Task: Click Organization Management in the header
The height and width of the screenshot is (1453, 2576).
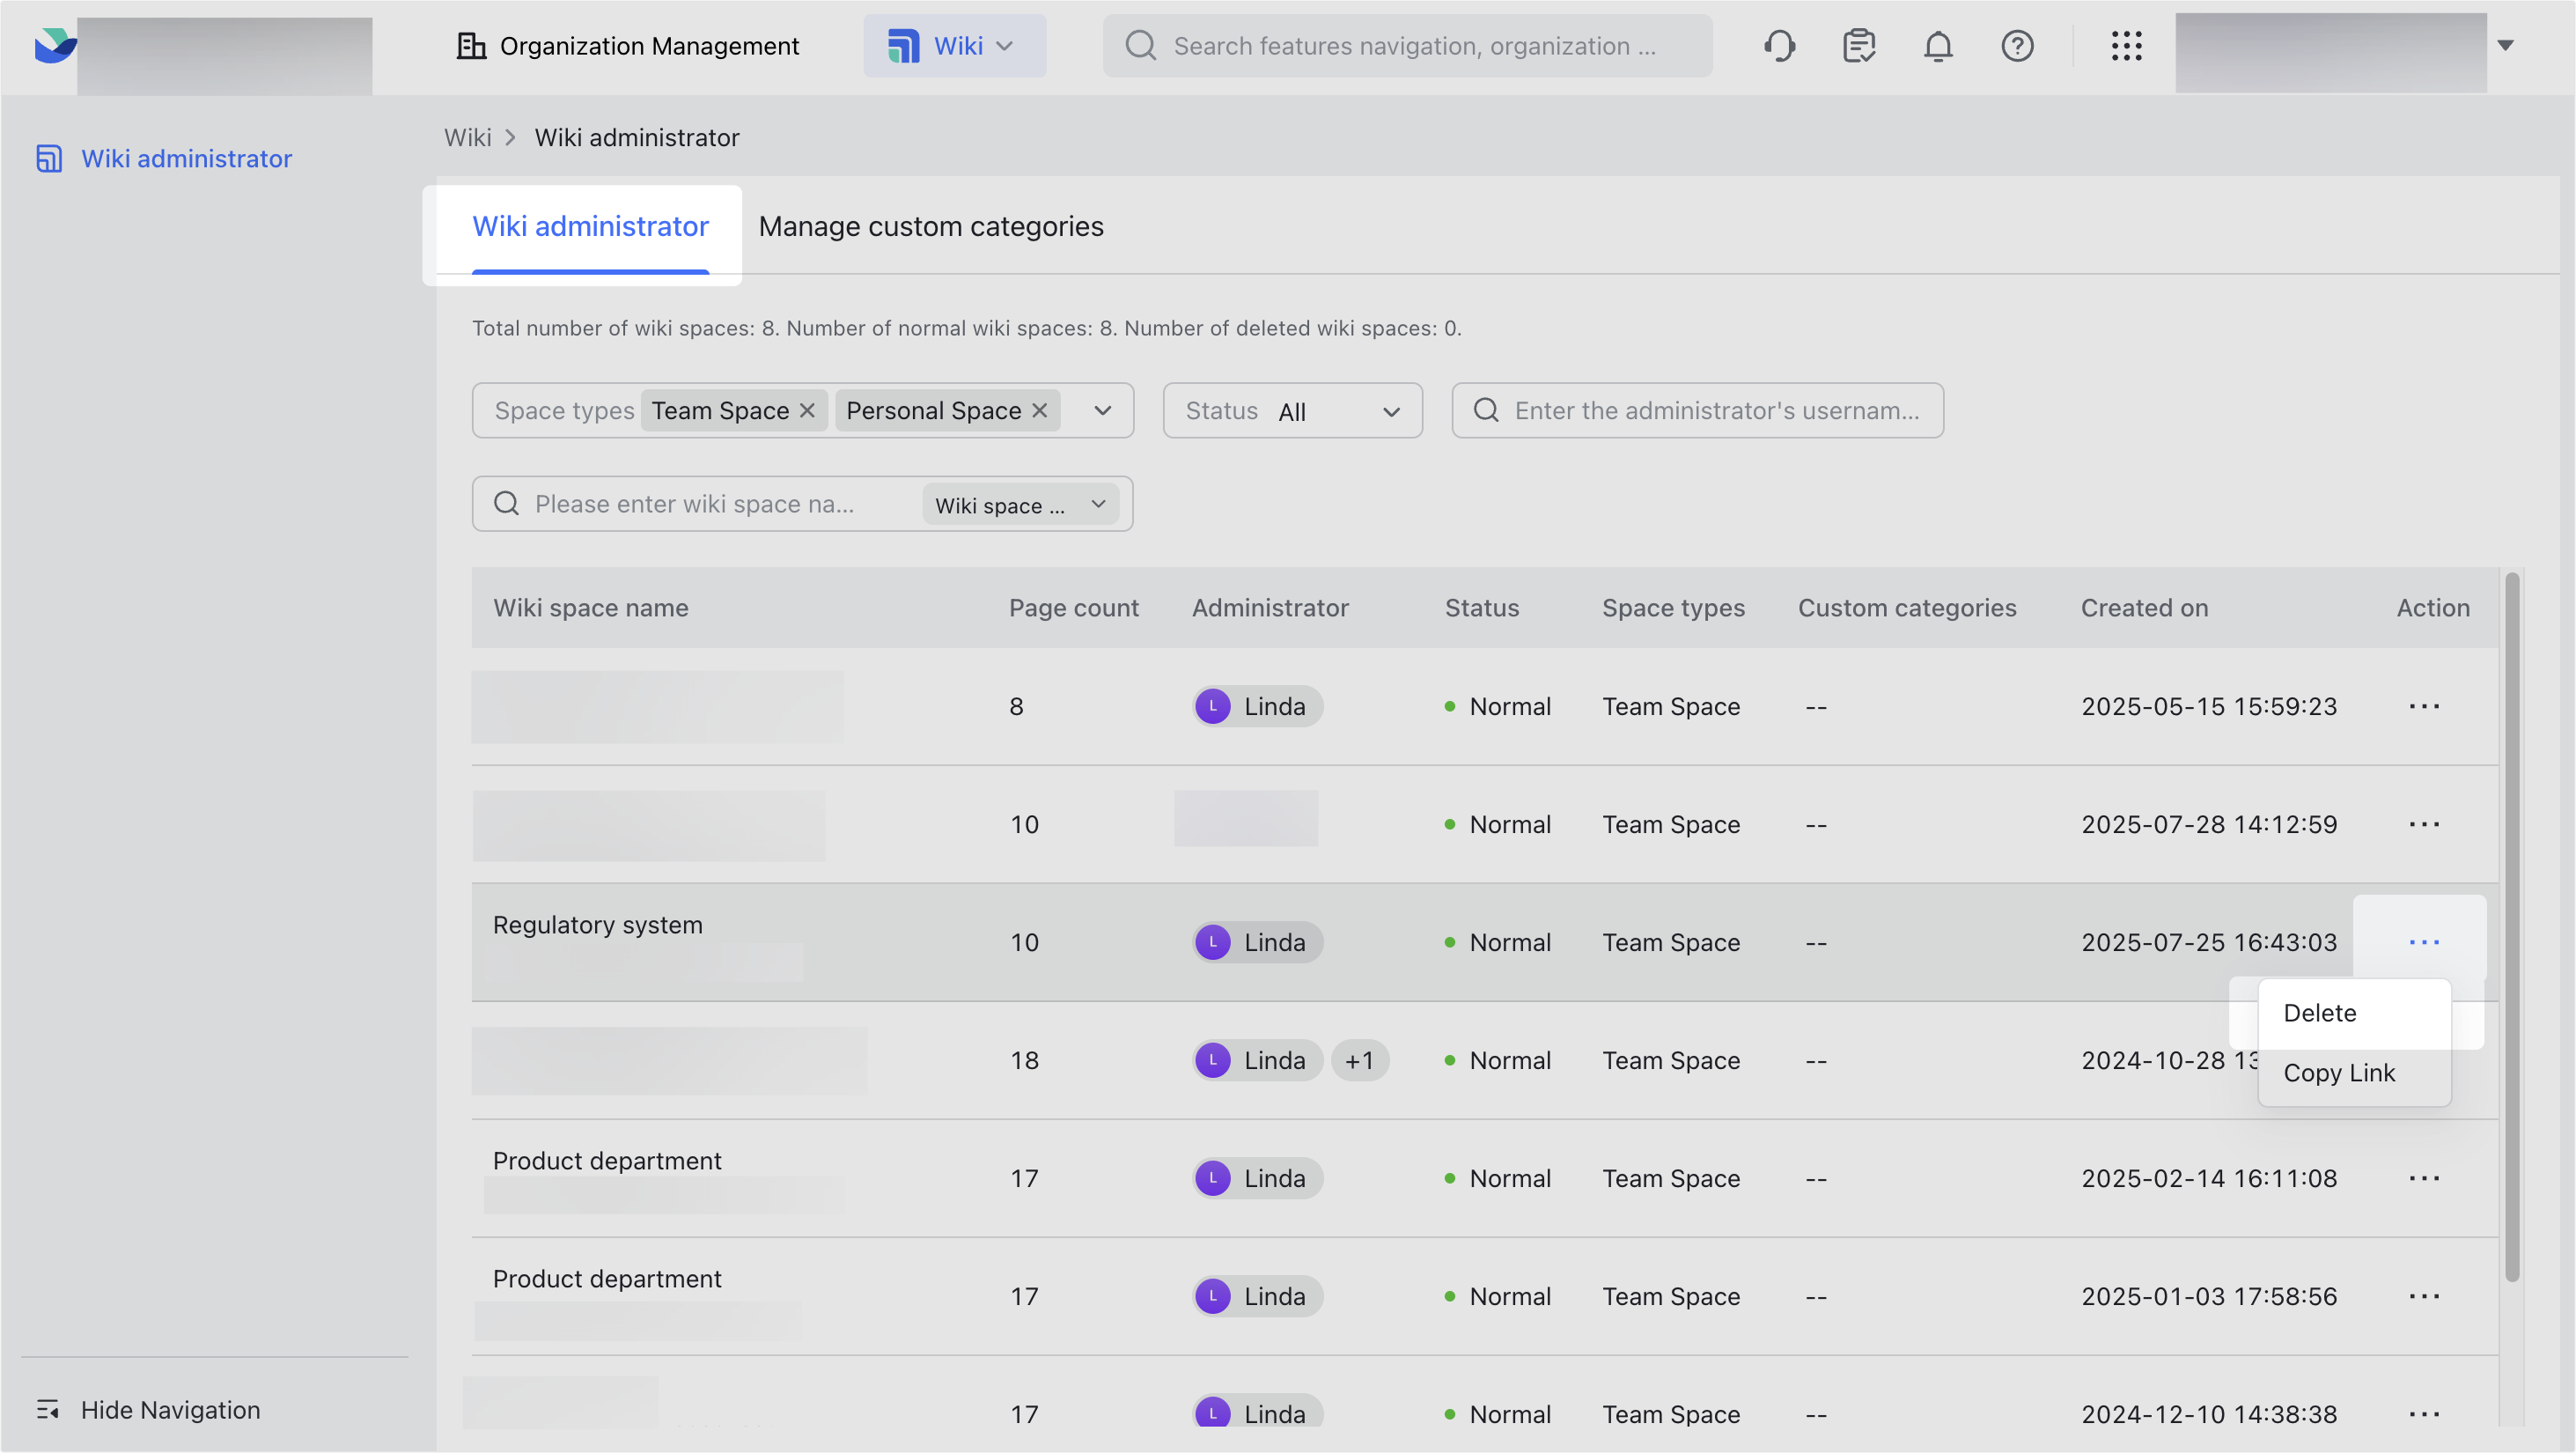Action: point(649,46)
